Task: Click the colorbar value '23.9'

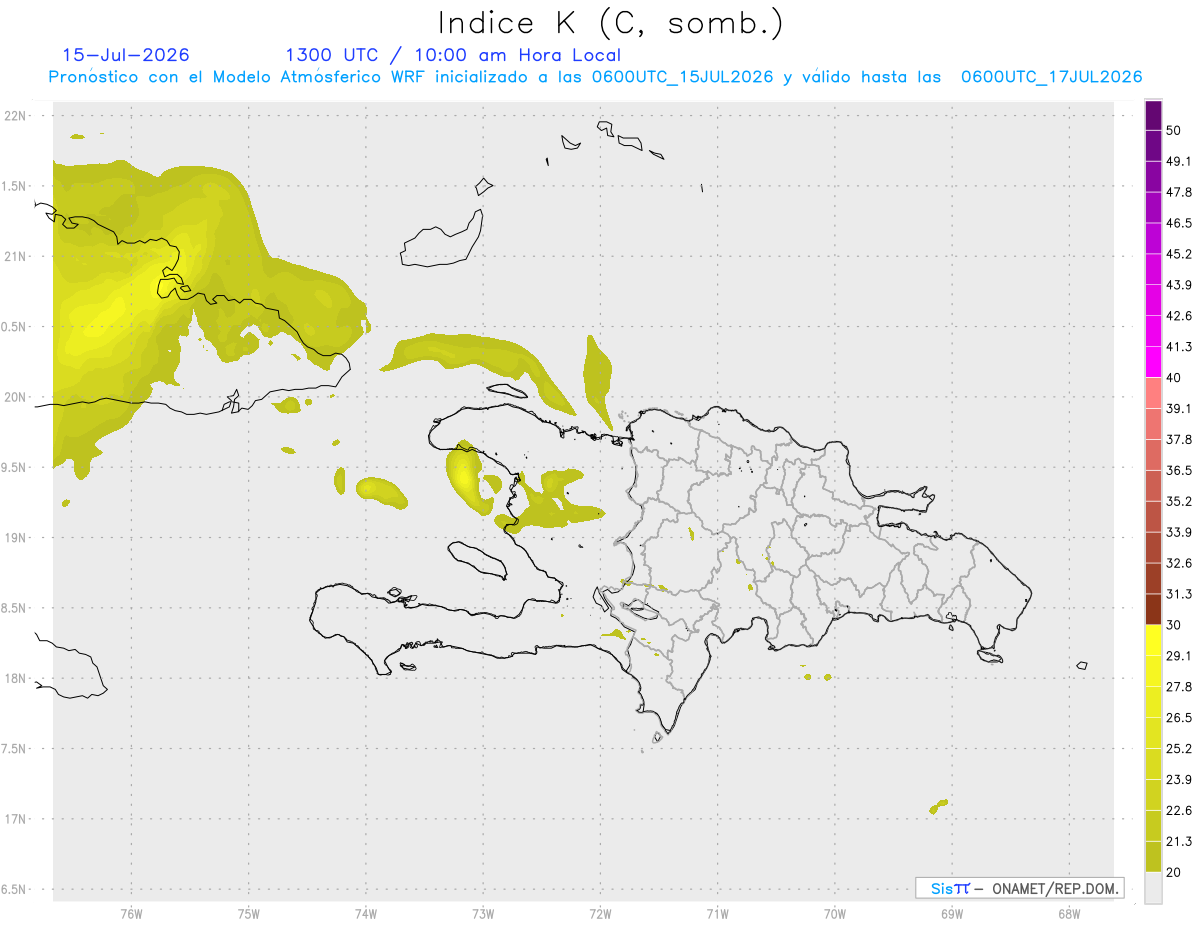Action: (x=1179, y=780)
